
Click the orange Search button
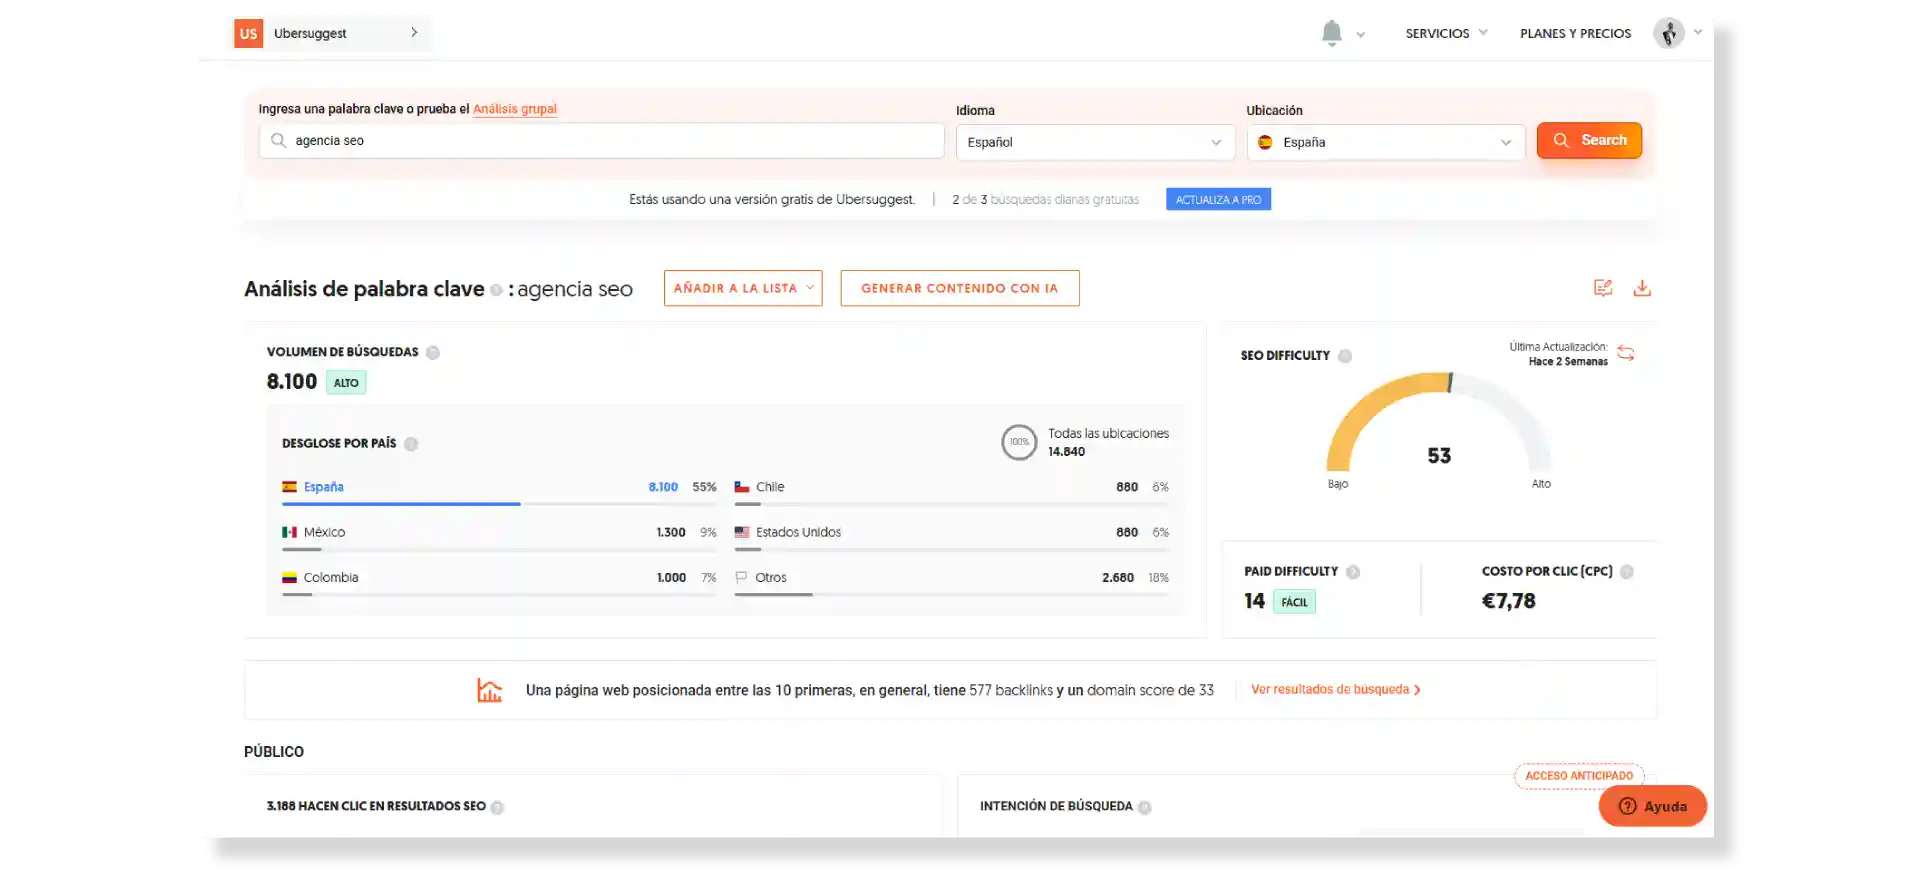(x=1589, y=141)
